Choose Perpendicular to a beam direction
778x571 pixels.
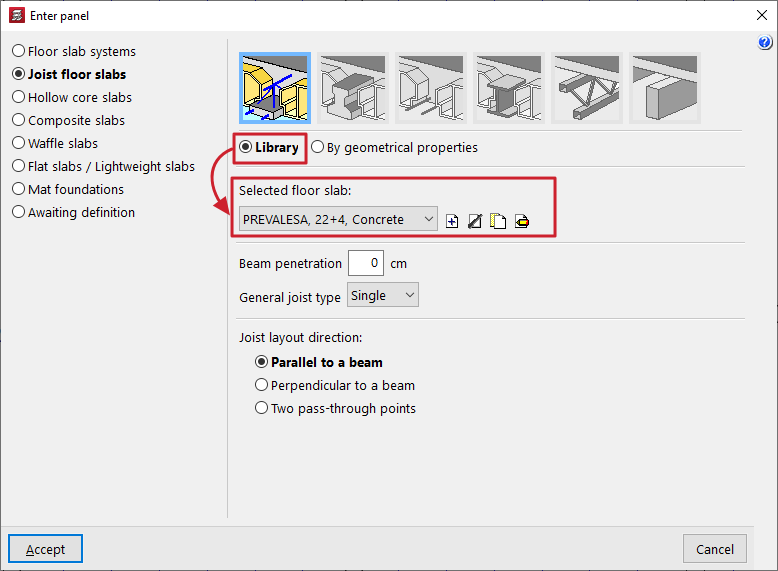coord(335,385)
